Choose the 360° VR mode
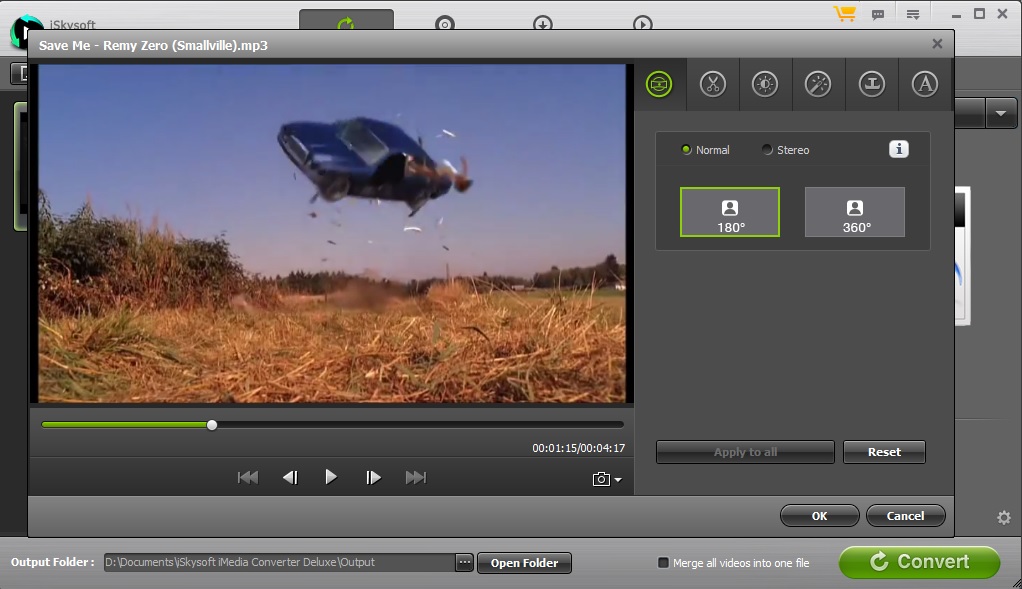Image resolution: width=1022 pixels, height=589 pixels. point(854,212)
